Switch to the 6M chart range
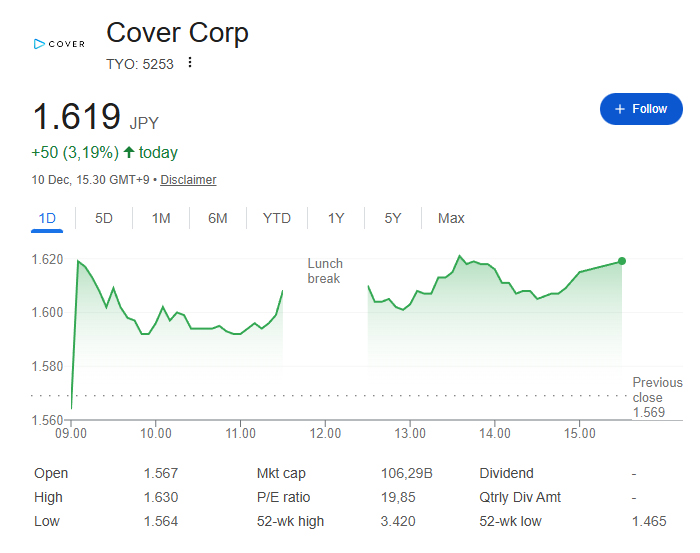 click(217, 218)
